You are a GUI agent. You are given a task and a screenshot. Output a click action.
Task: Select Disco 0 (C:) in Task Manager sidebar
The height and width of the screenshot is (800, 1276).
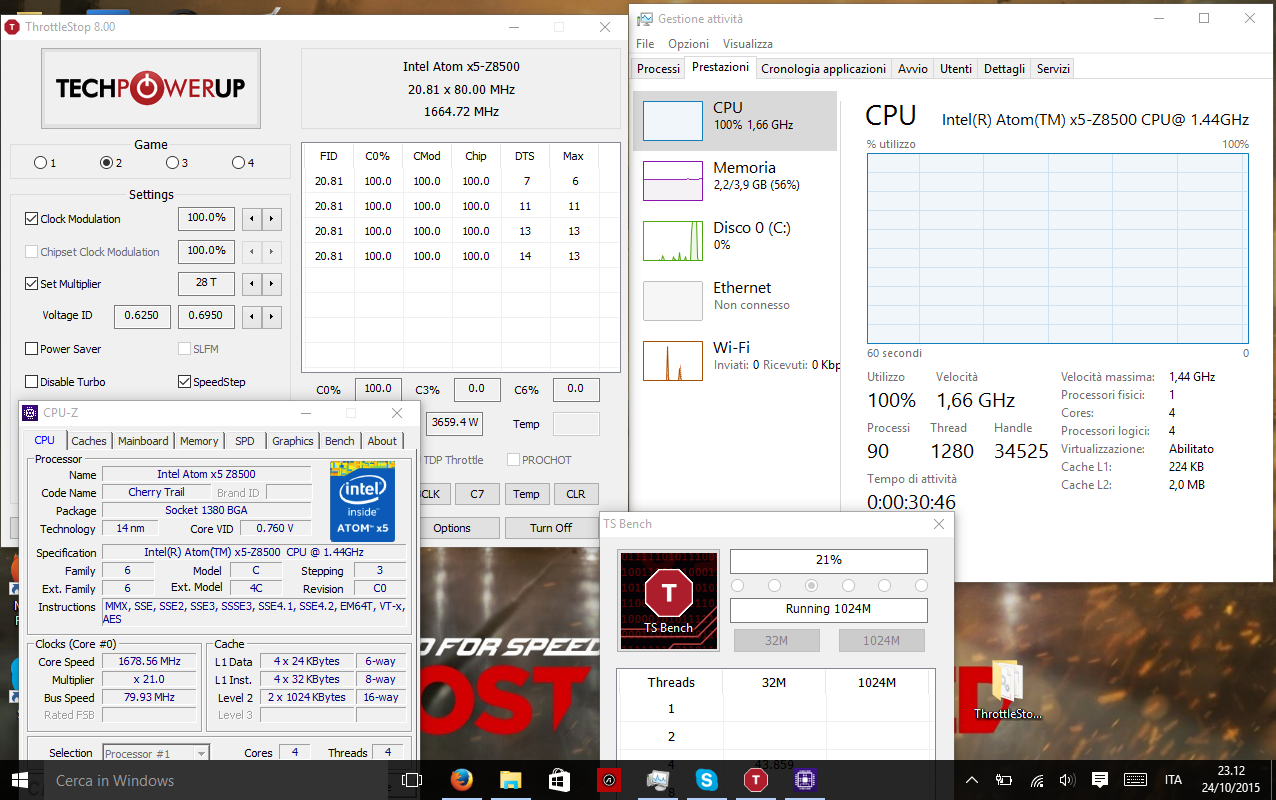(735, 240)
